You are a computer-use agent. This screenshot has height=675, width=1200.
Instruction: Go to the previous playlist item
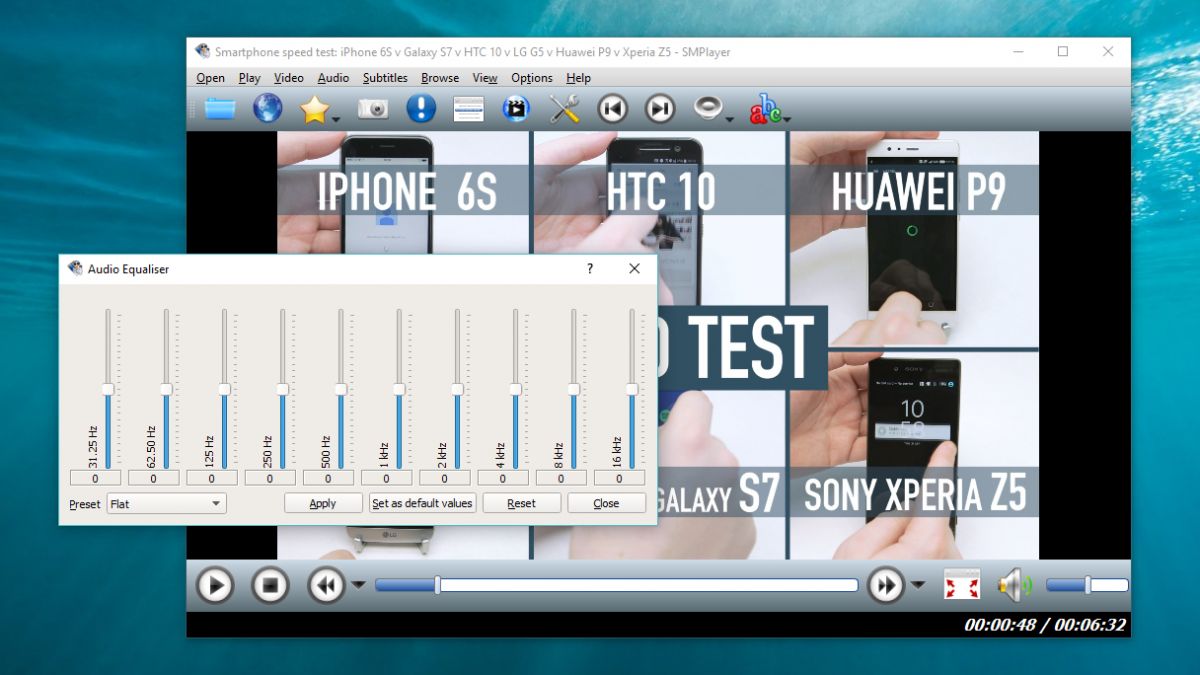pyautogui.click(x=613, y=108)
